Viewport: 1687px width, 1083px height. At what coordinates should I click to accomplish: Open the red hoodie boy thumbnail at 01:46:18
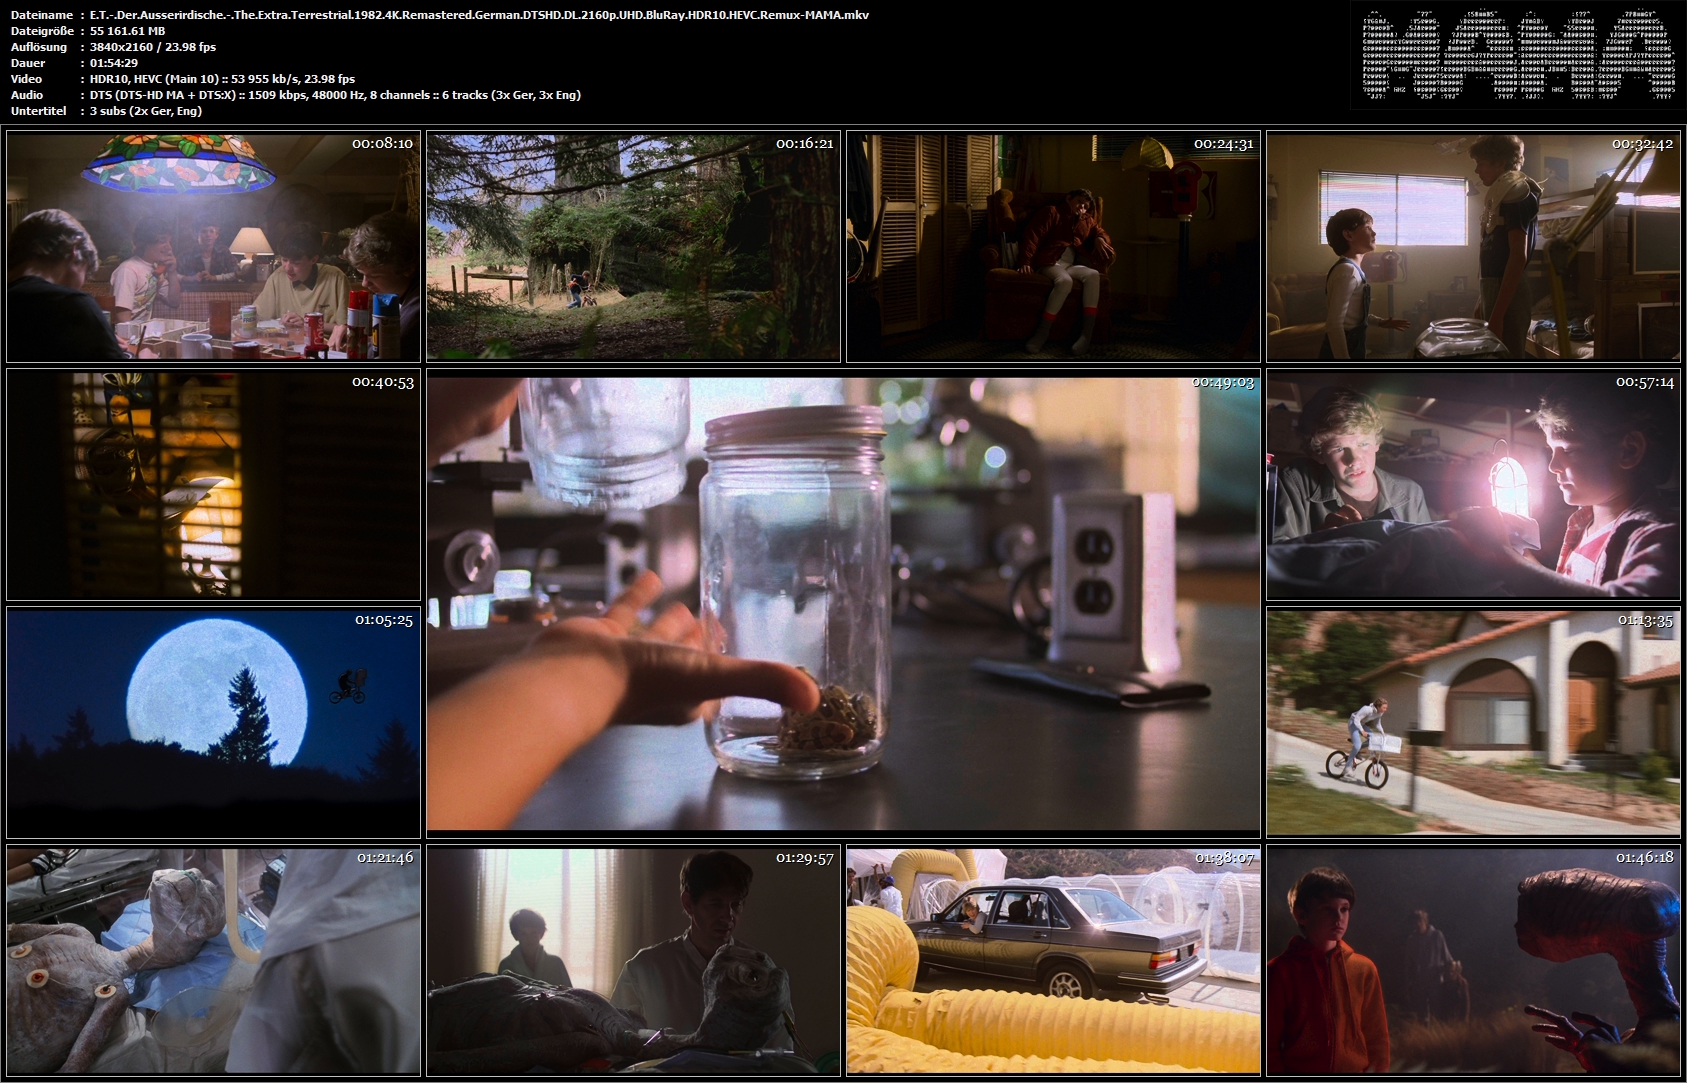coord(1473,961)
